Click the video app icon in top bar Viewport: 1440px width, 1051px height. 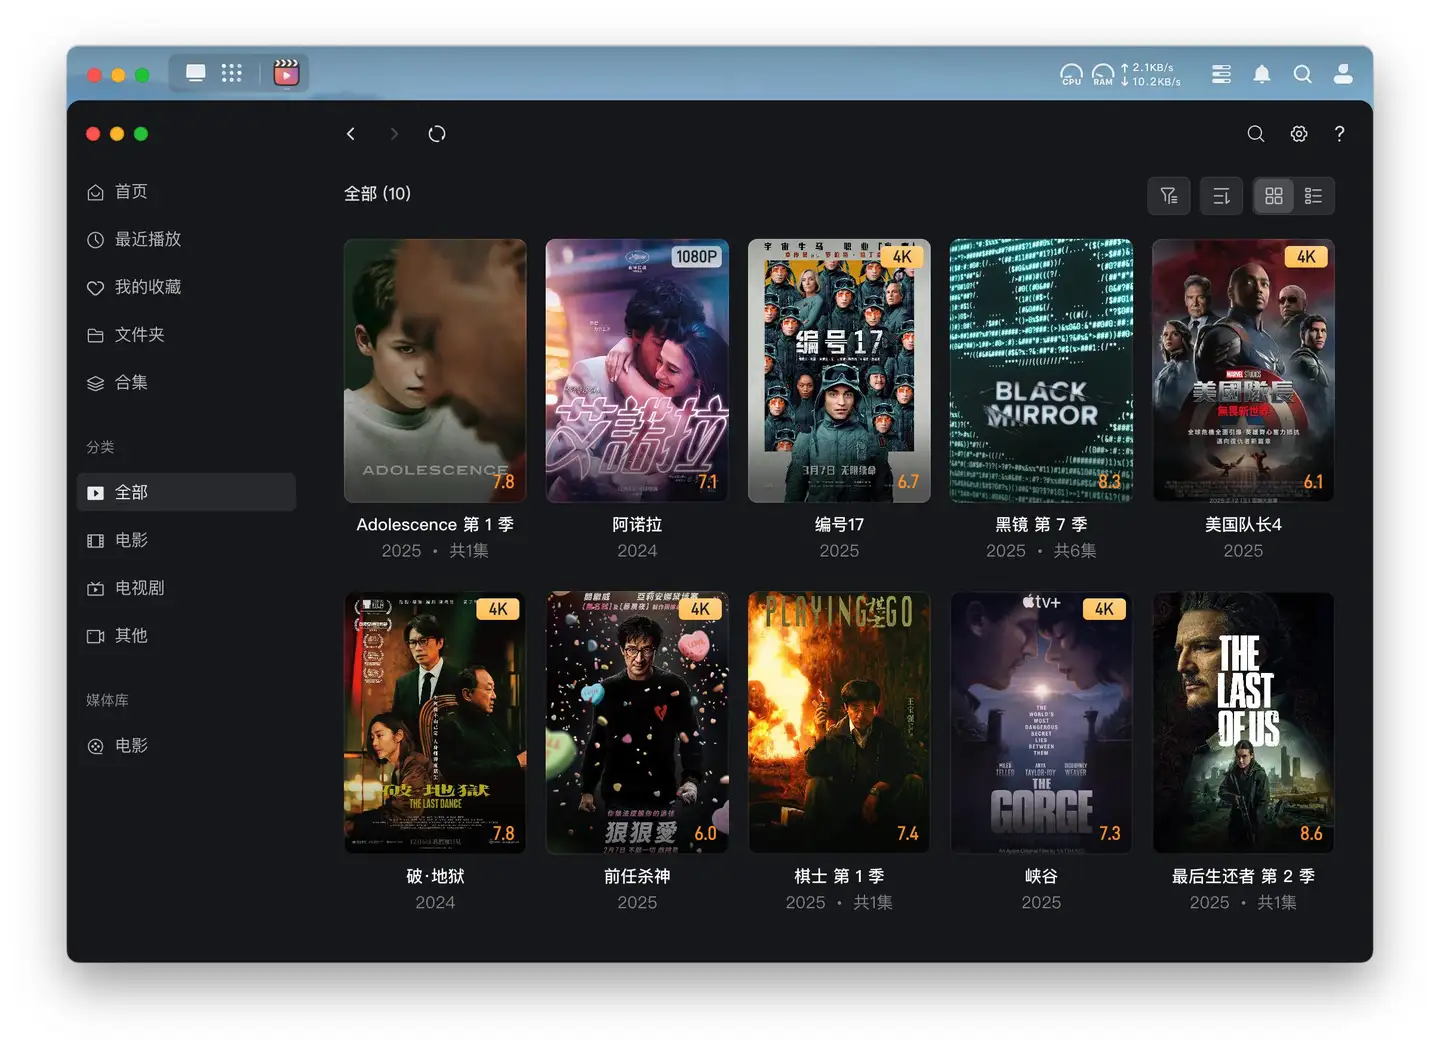(x=286, y=73)
